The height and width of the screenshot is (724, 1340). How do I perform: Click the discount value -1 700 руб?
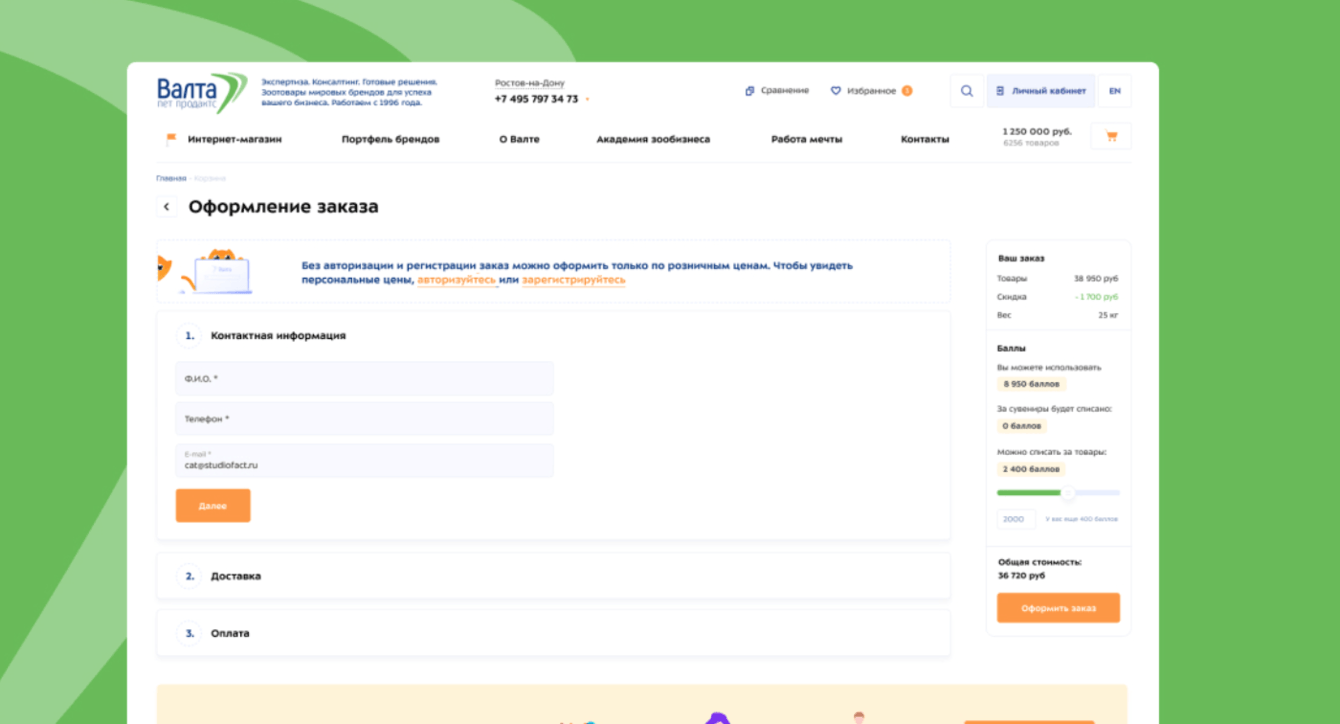(1097, 297)
